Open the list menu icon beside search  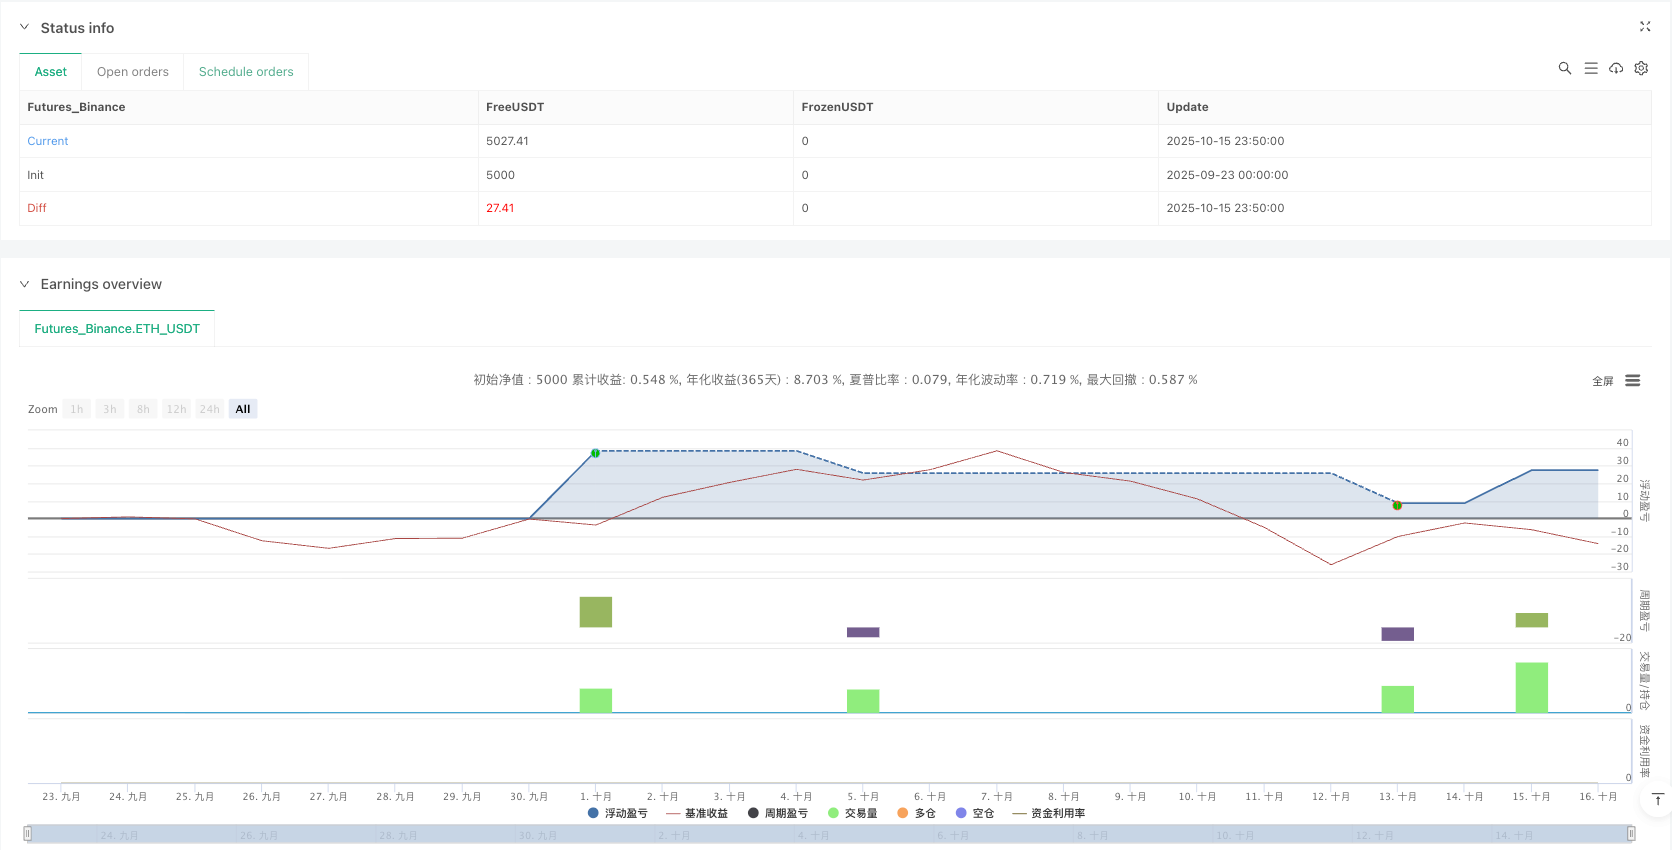(1591, 68)
